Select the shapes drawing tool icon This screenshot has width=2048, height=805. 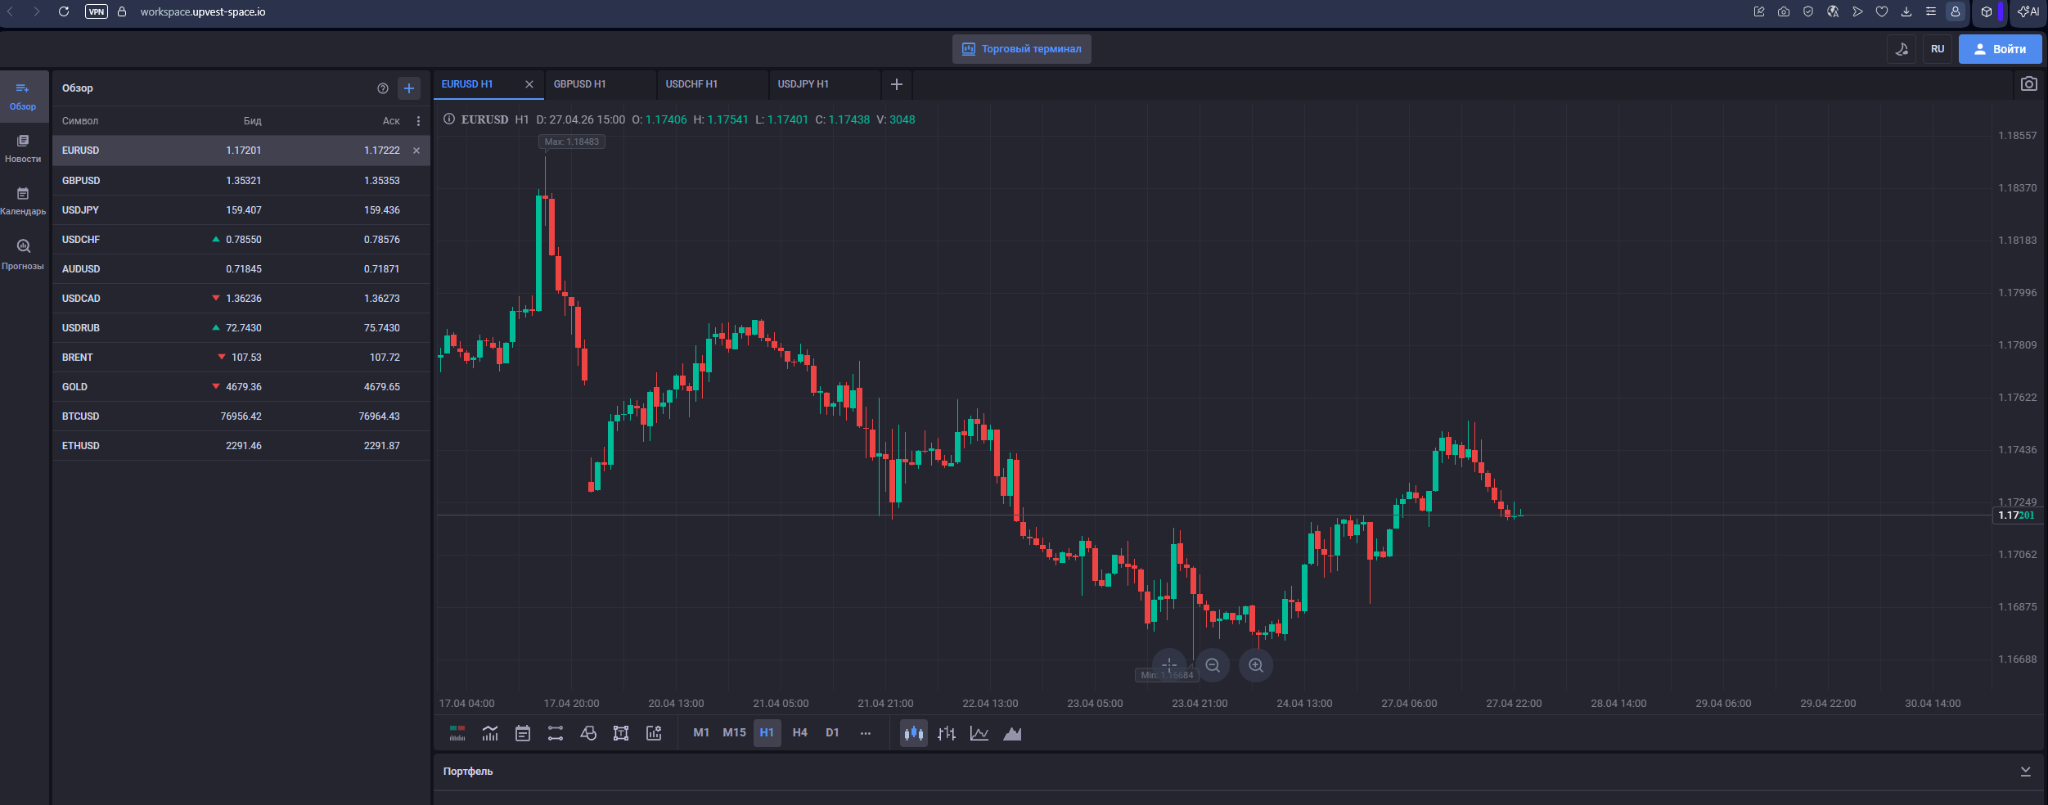(588, 733)
